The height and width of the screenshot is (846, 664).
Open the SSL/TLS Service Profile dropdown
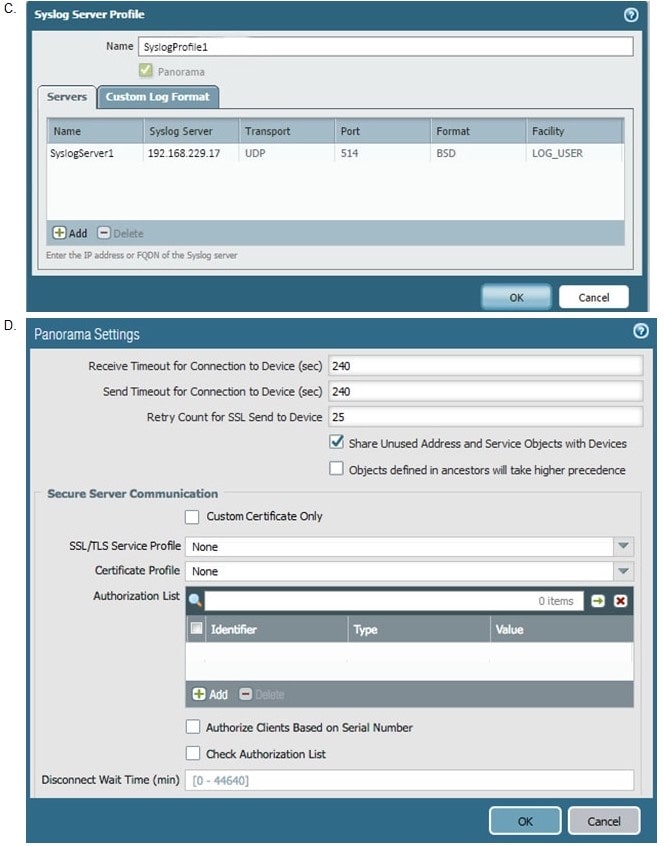pos(623,546)
